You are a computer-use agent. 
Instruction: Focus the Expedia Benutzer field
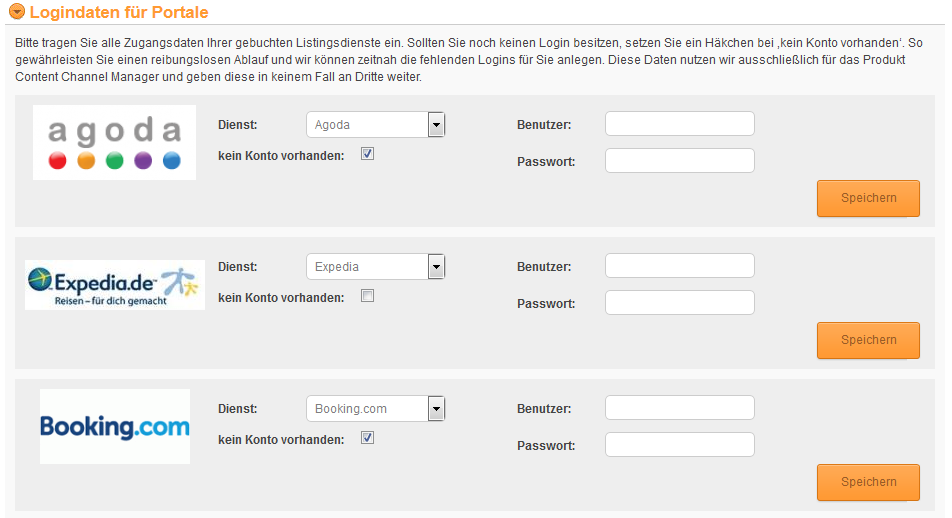(680, 265)
